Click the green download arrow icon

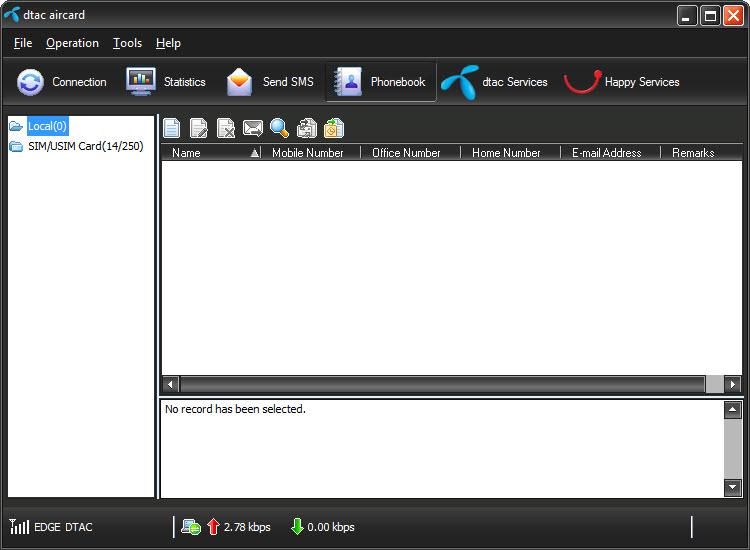pyautogui.click(x=297, y=527)
